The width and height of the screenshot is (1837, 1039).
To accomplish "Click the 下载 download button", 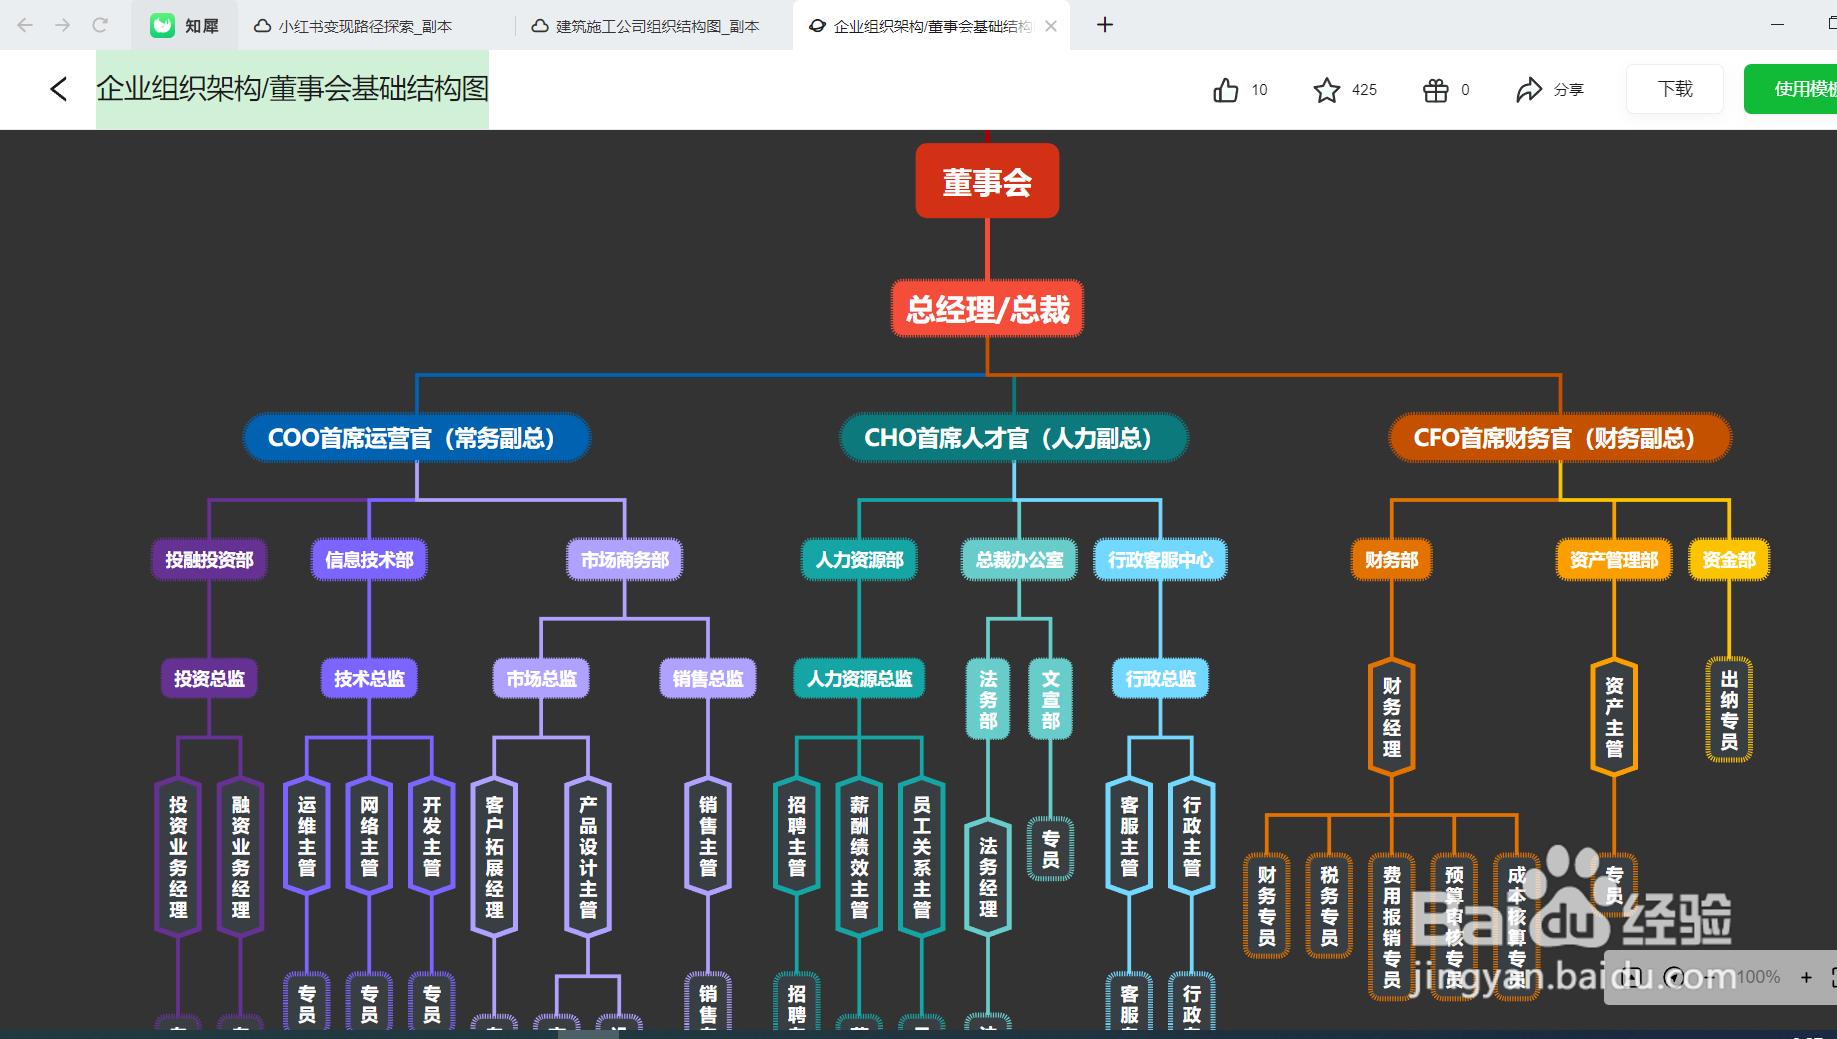I will click(1675, 89).
